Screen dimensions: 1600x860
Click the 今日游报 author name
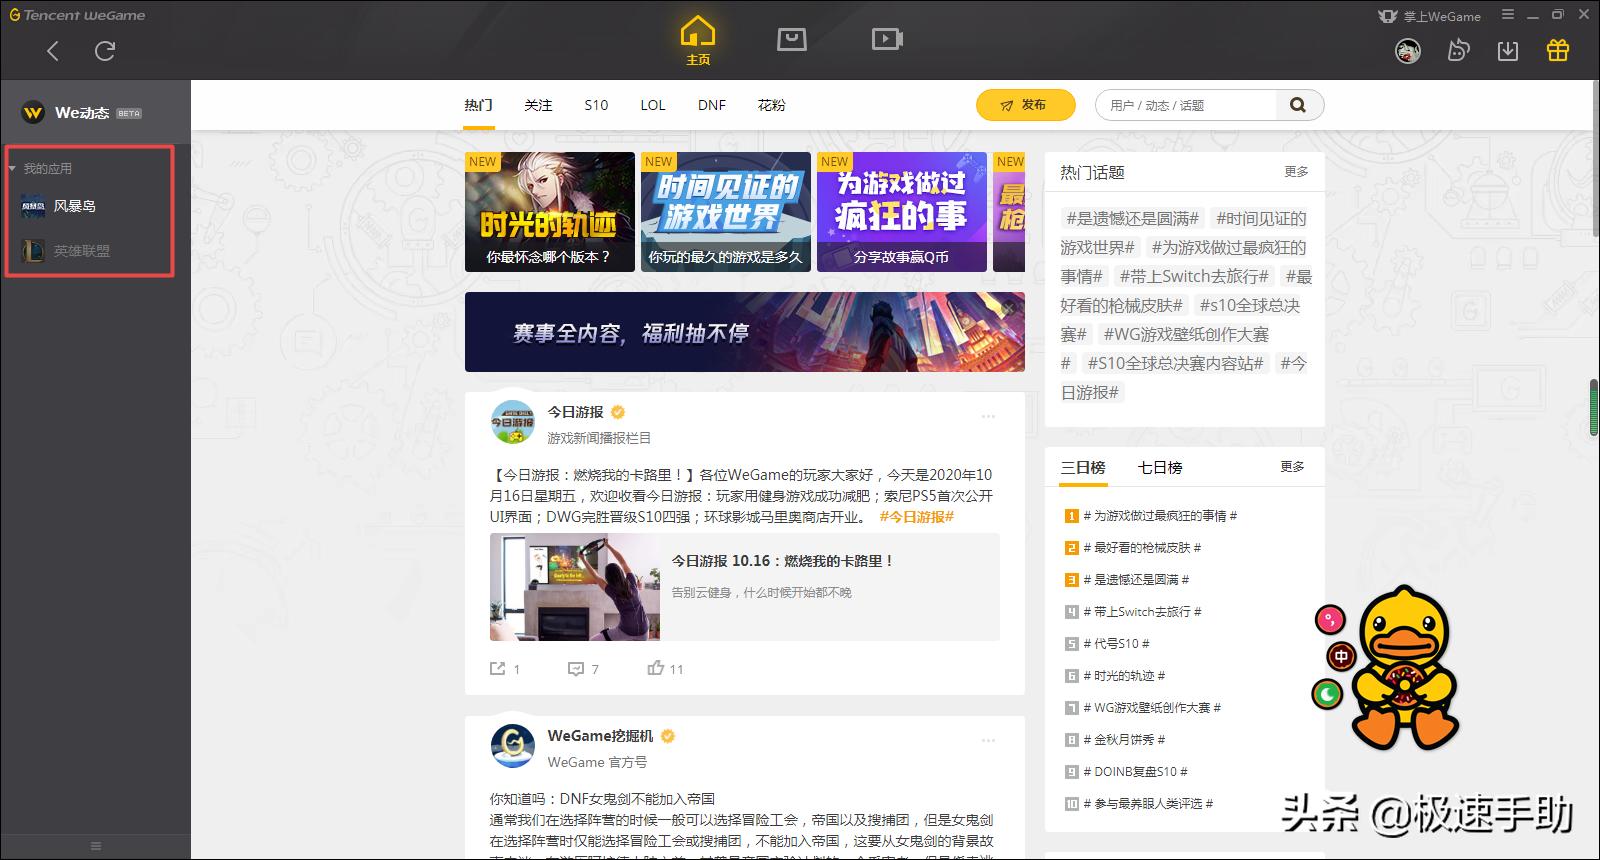point(575,412)
